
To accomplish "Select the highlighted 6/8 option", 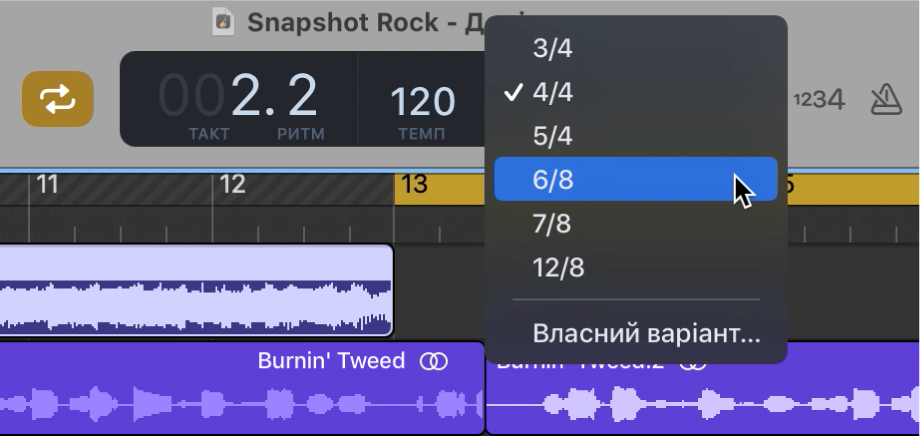I will click(x=553, y=180).
